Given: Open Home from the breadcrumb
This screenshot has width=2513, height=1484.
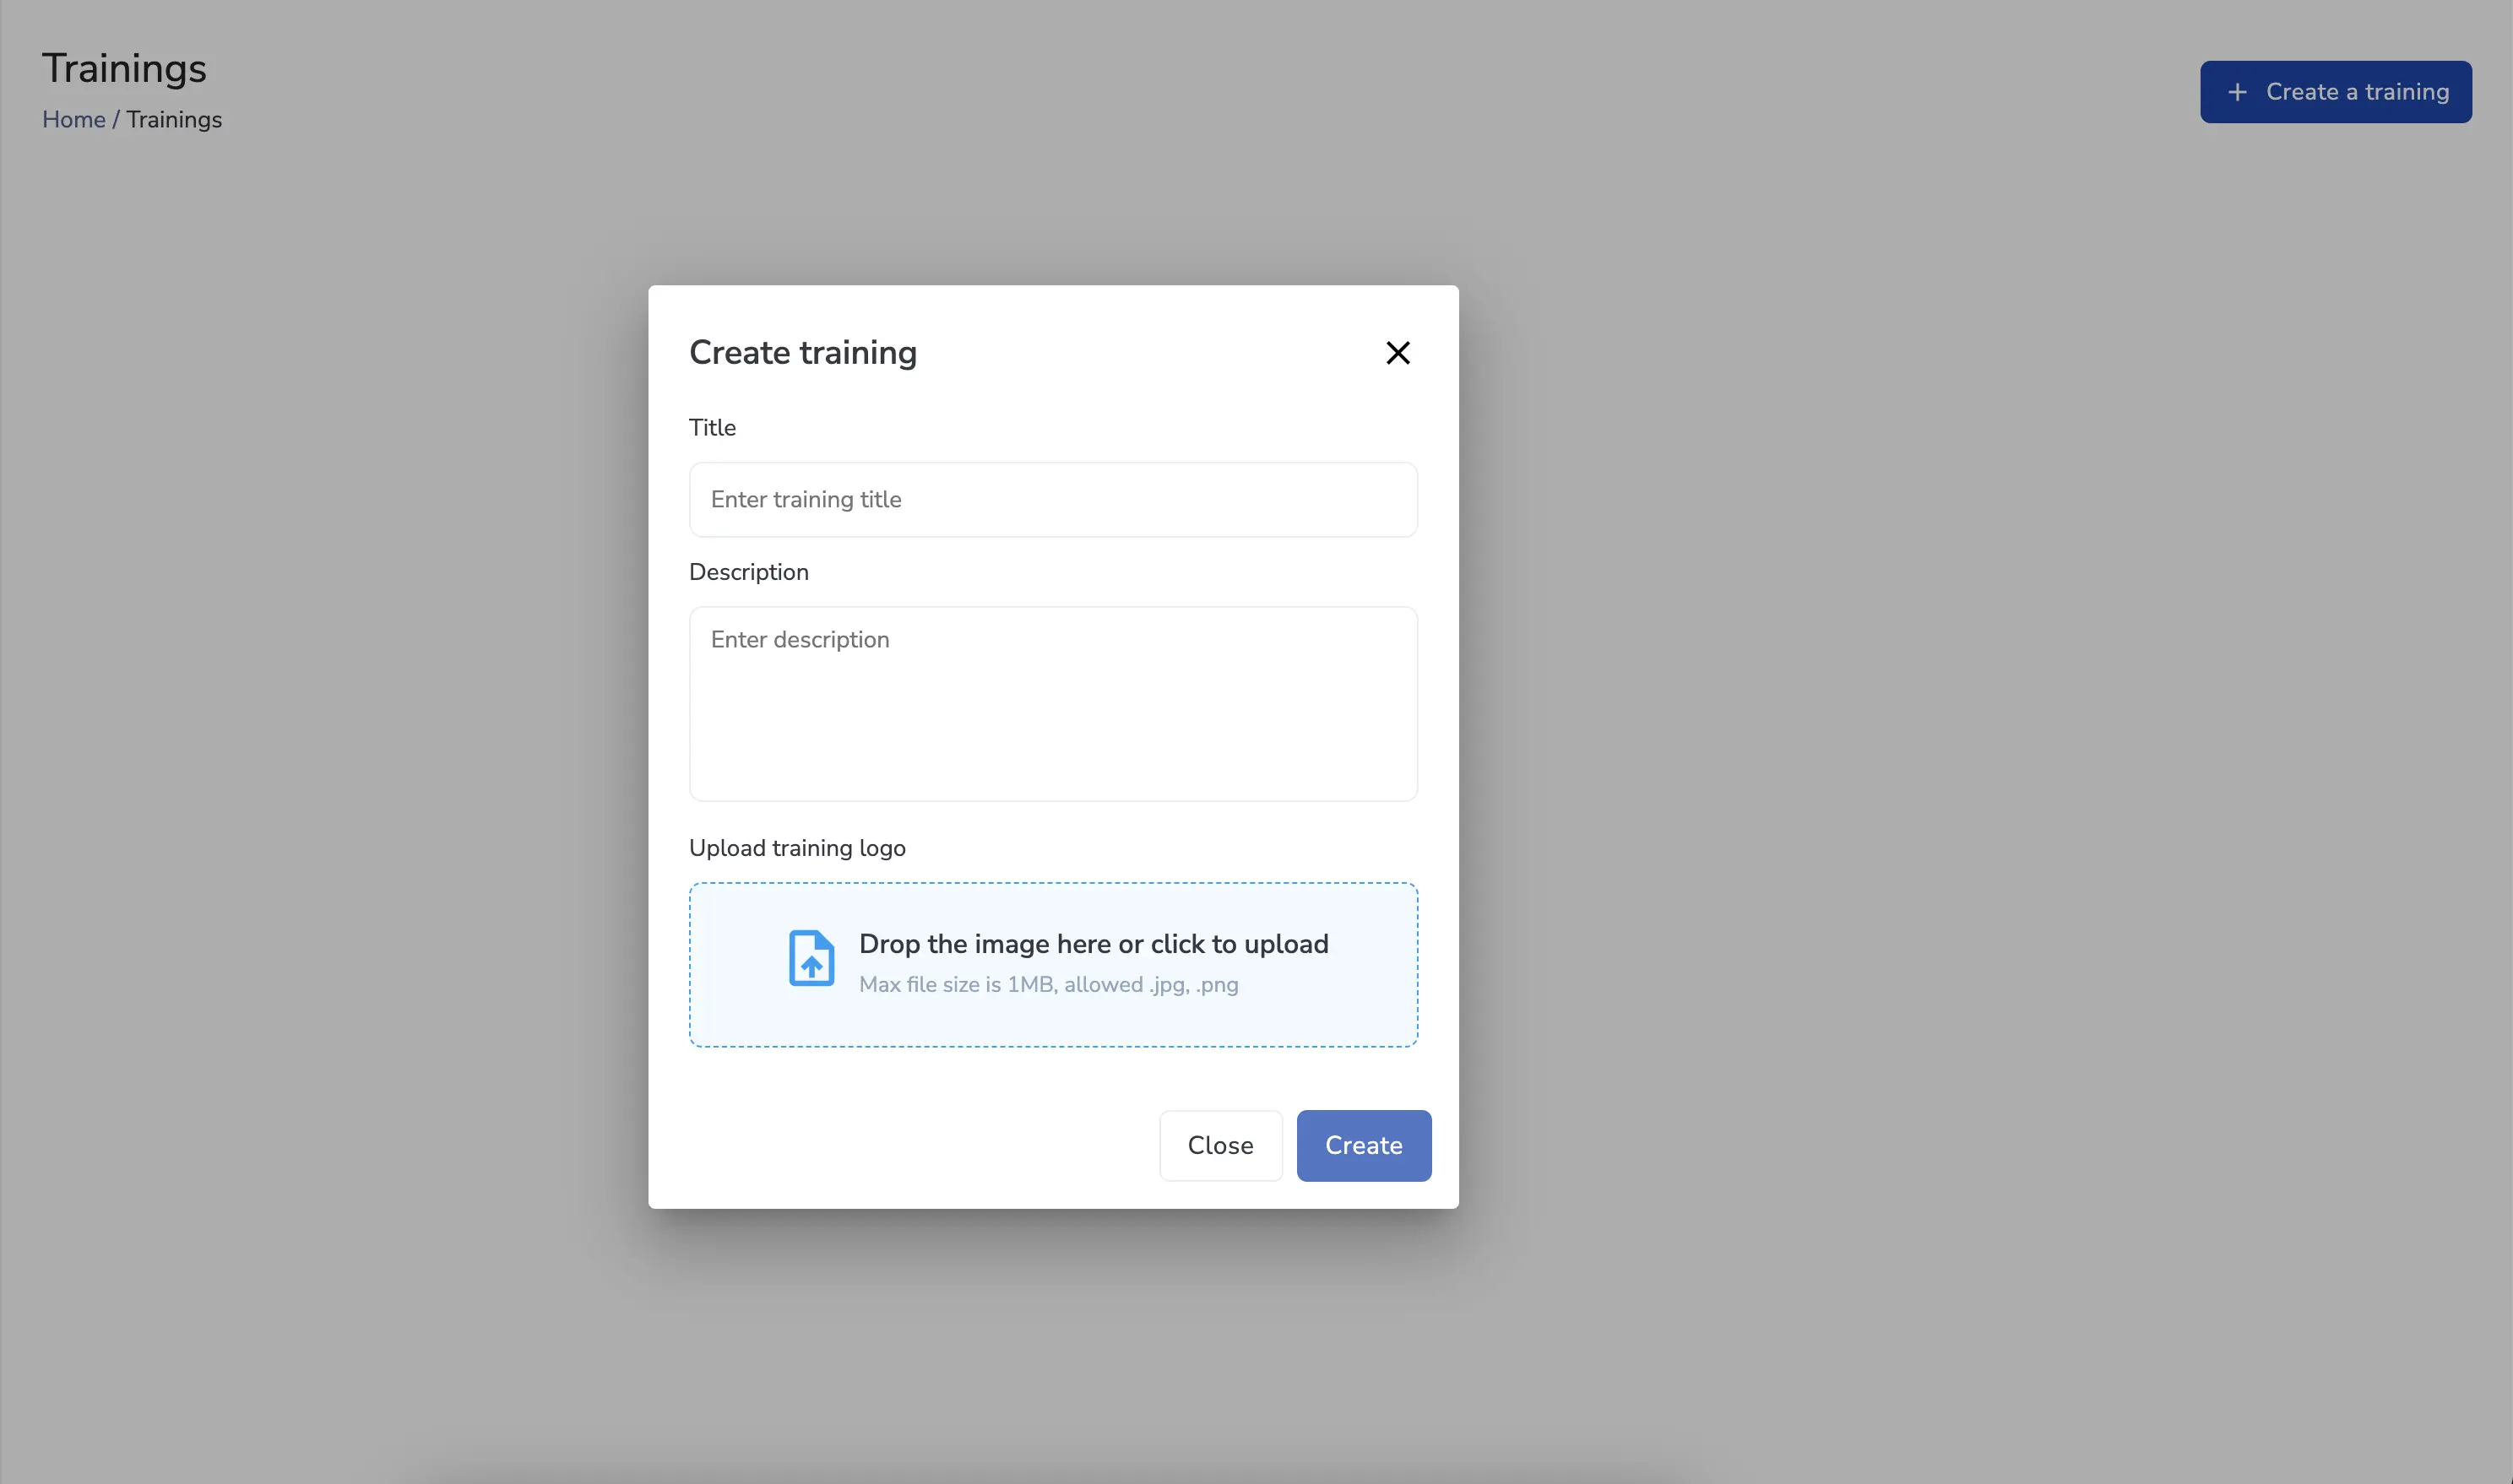Looking at the screenshot, I should (x=74, y=119).
